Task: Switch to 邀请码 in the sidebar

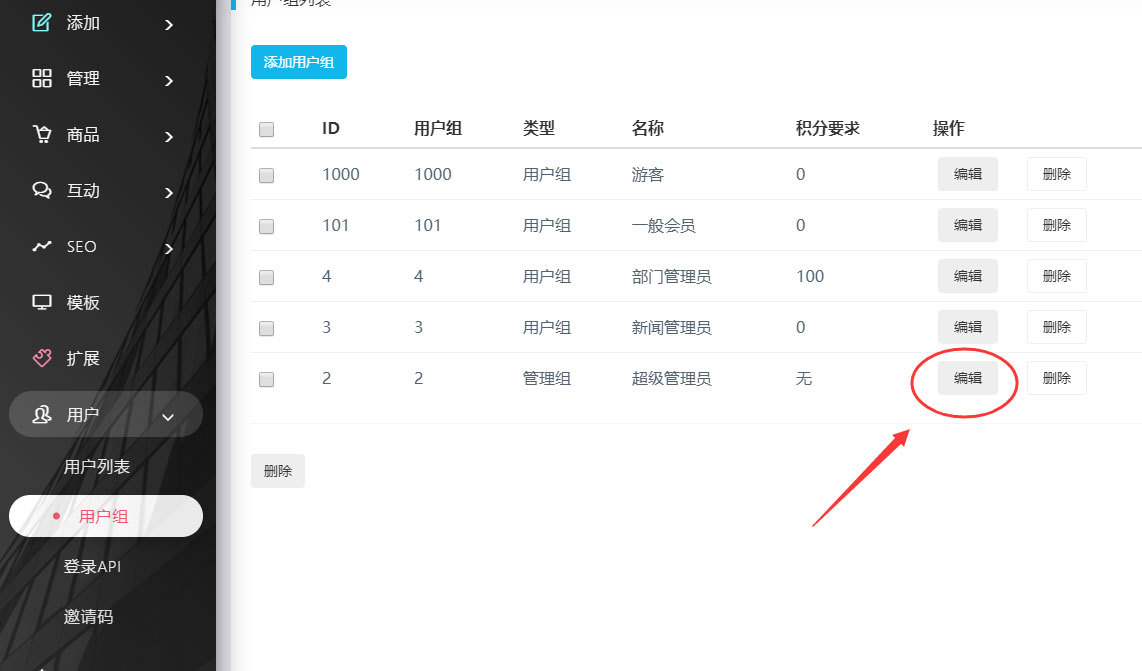Action: (x=89, y=616)
